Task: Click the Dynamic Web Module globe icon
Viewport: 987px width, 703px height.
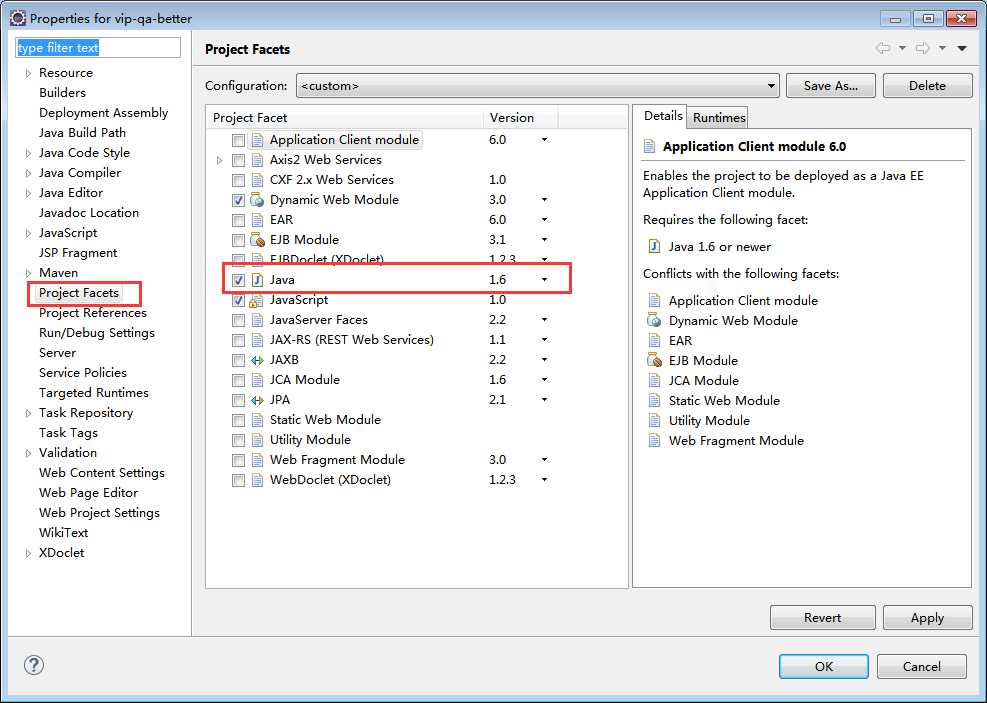Action: point(257,200)
